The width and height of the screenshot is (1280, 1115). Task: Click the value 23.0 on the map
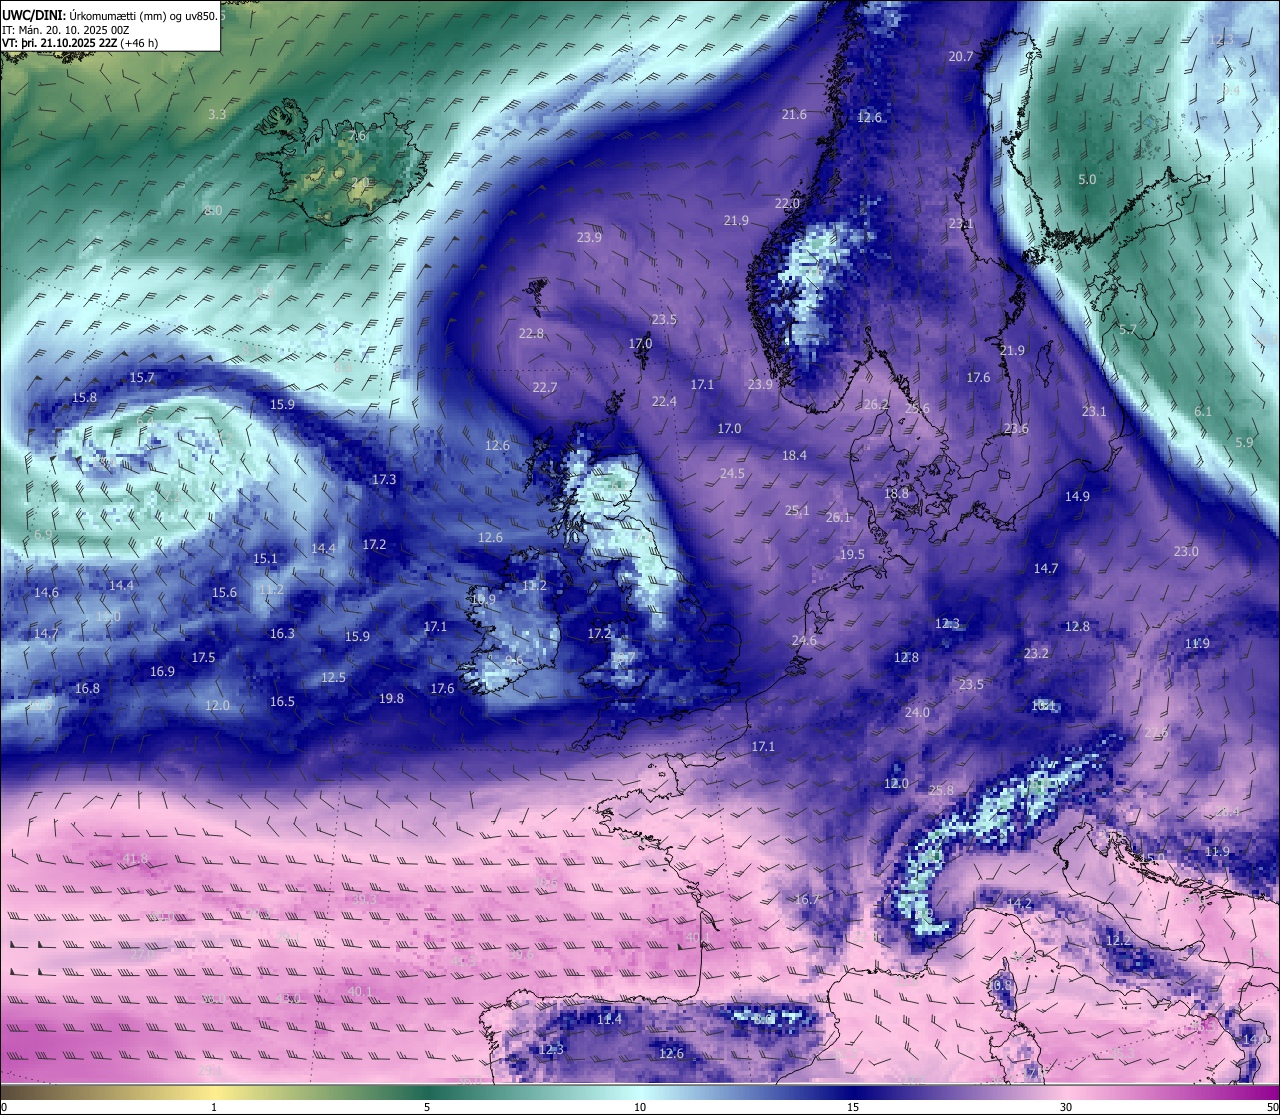pyautogui.click(x=1186, y=551)
